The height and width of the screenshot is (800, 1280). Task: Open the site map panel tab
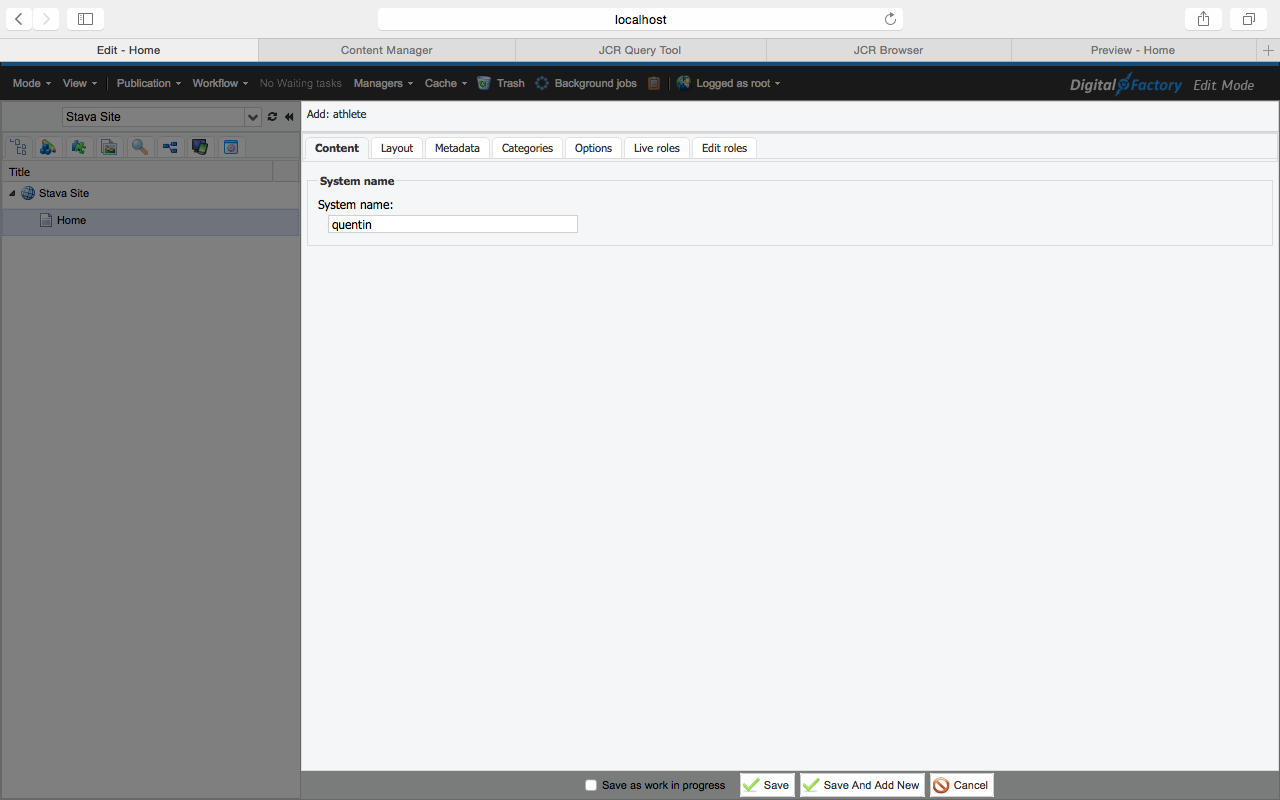point(170,147)
